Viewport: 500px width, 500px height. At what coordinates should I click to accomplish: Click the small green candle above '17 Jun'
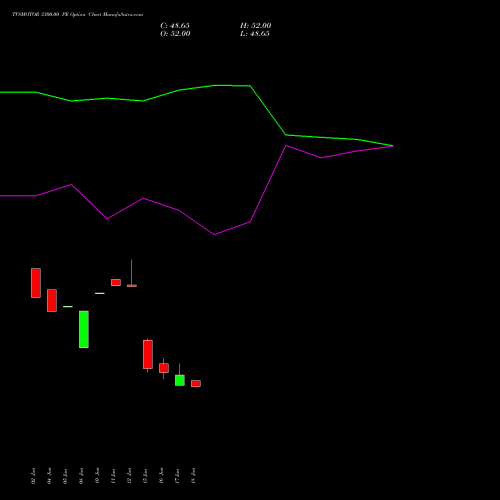point(180,380)
